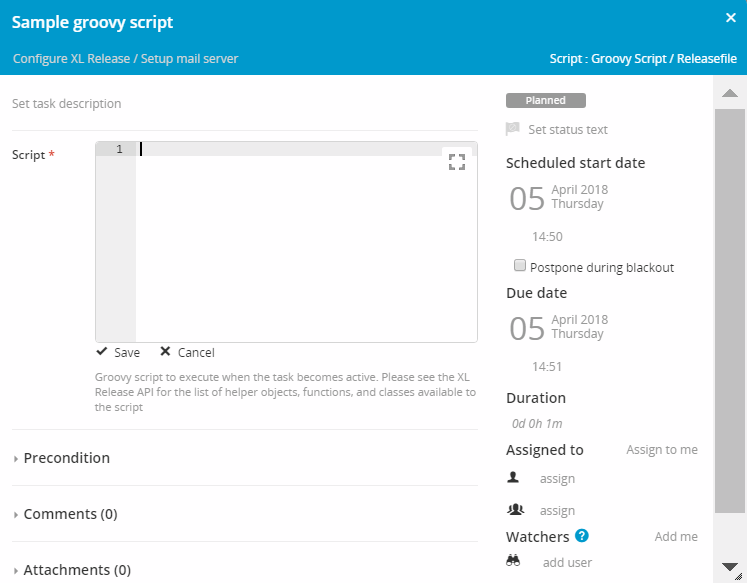Enable Postpone during blackout checkbox
Screen dimensions: 747x583
click(520, 265)
